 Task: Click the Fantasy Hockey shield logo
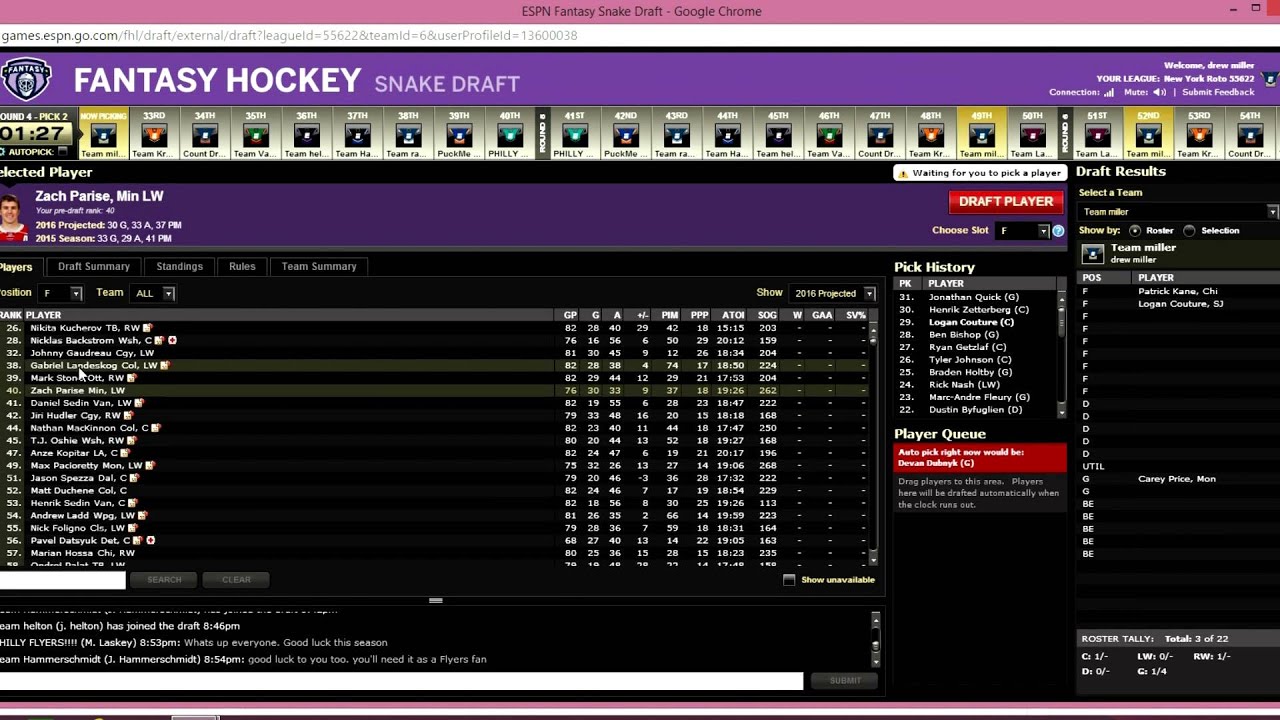pyautogui.click(x=26, y=79)
